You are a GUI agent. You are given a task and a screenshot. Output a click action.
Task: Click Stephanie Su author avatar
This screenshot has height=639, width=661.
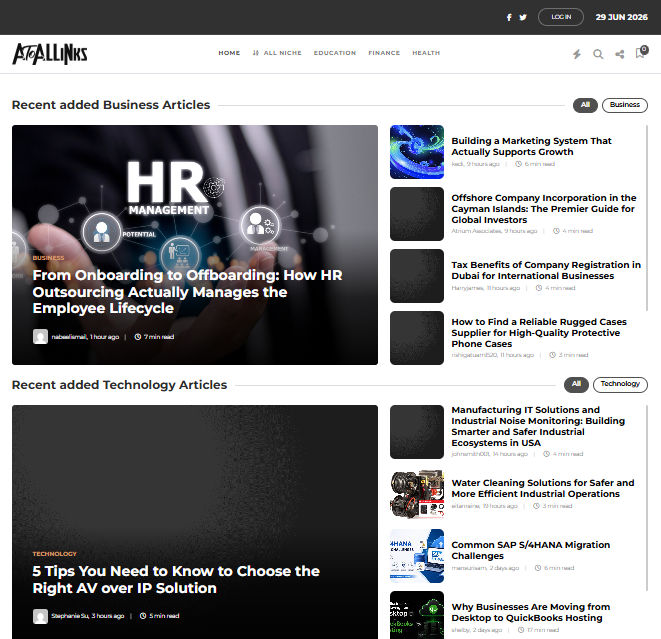click(40, 616)
